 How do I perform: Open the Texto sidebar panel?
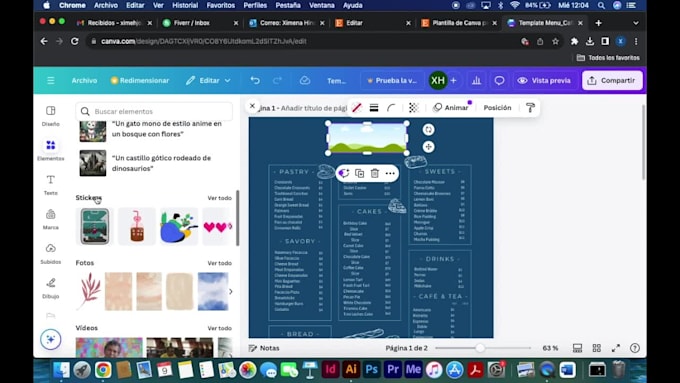[51, 185]
